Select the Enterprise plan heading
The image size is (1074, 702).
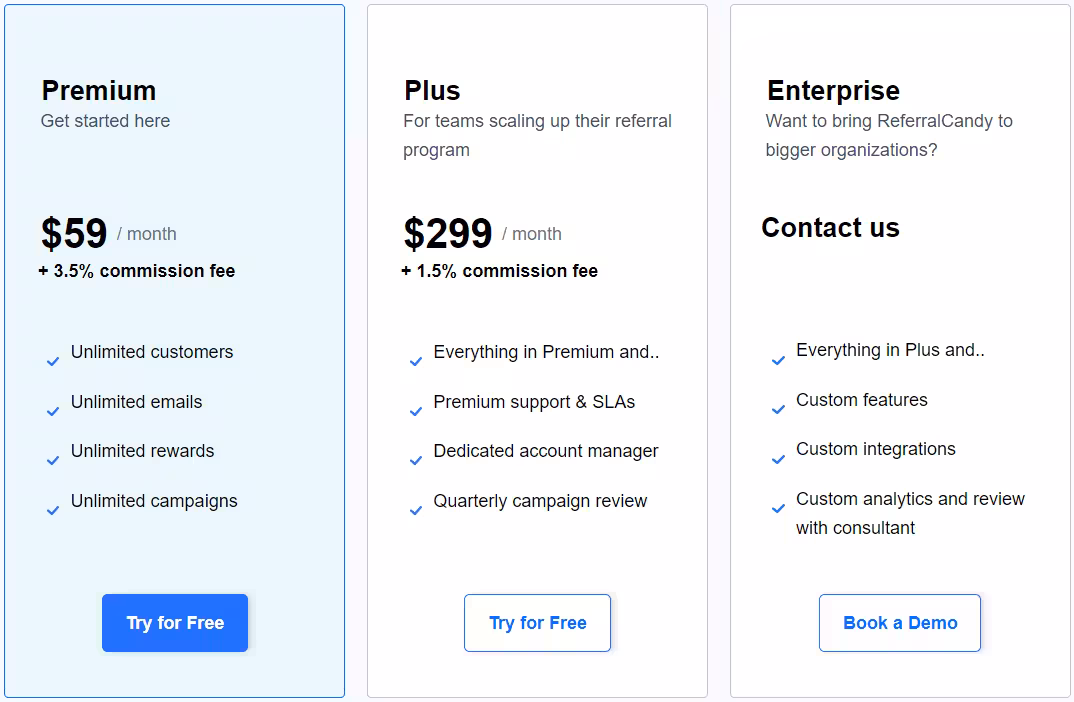pyautogui.click(x=833, y=90)
